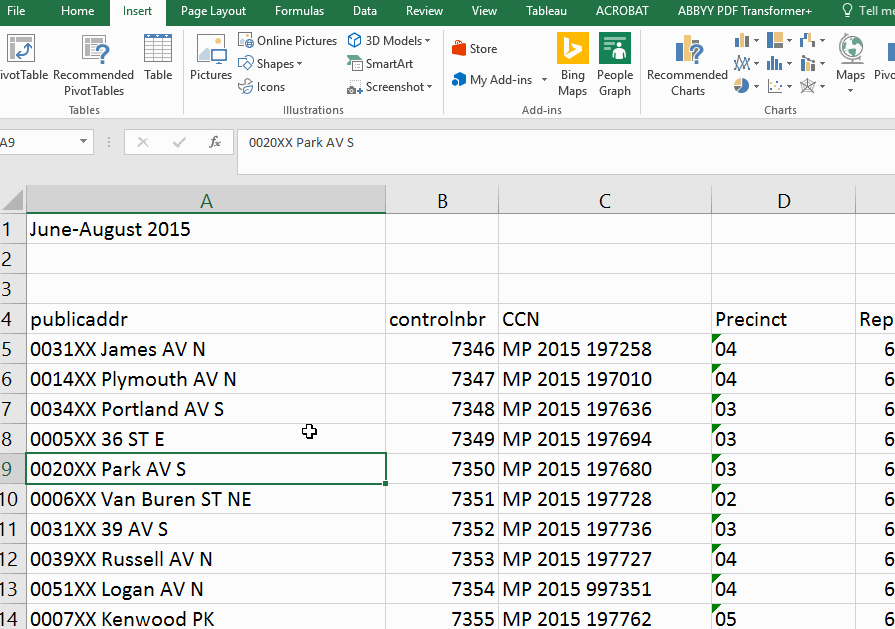Expand the Maps dropdown

point(850,91)
